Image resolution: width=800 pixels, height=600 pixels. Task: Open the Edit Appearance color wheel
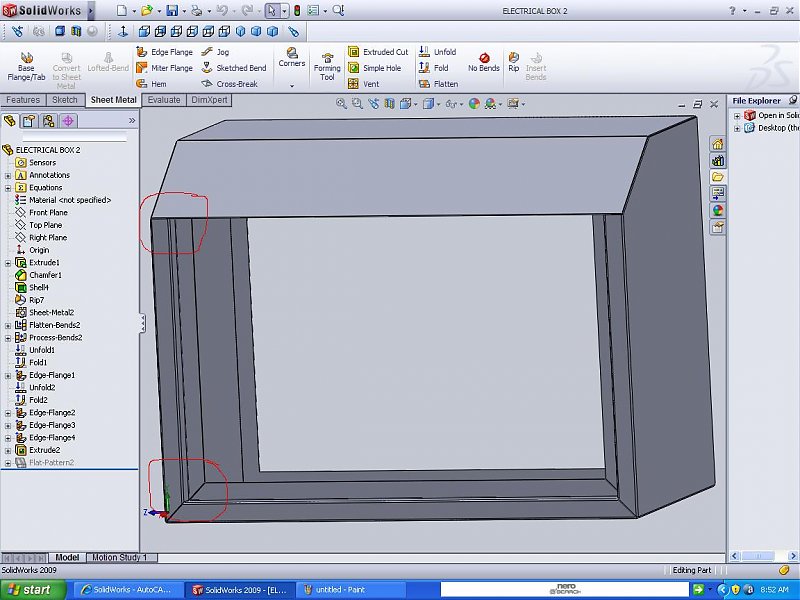coord(474,103)
